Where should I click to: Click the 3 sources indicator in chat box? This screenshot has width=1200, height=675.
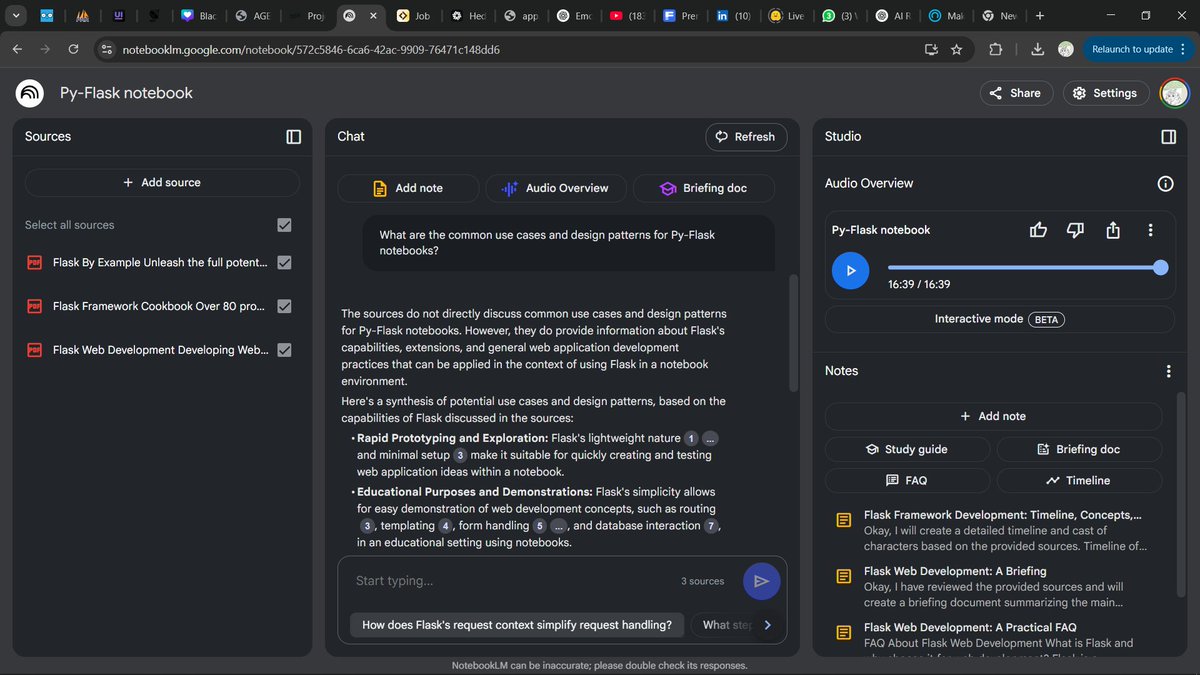click(x=703, y=581)
